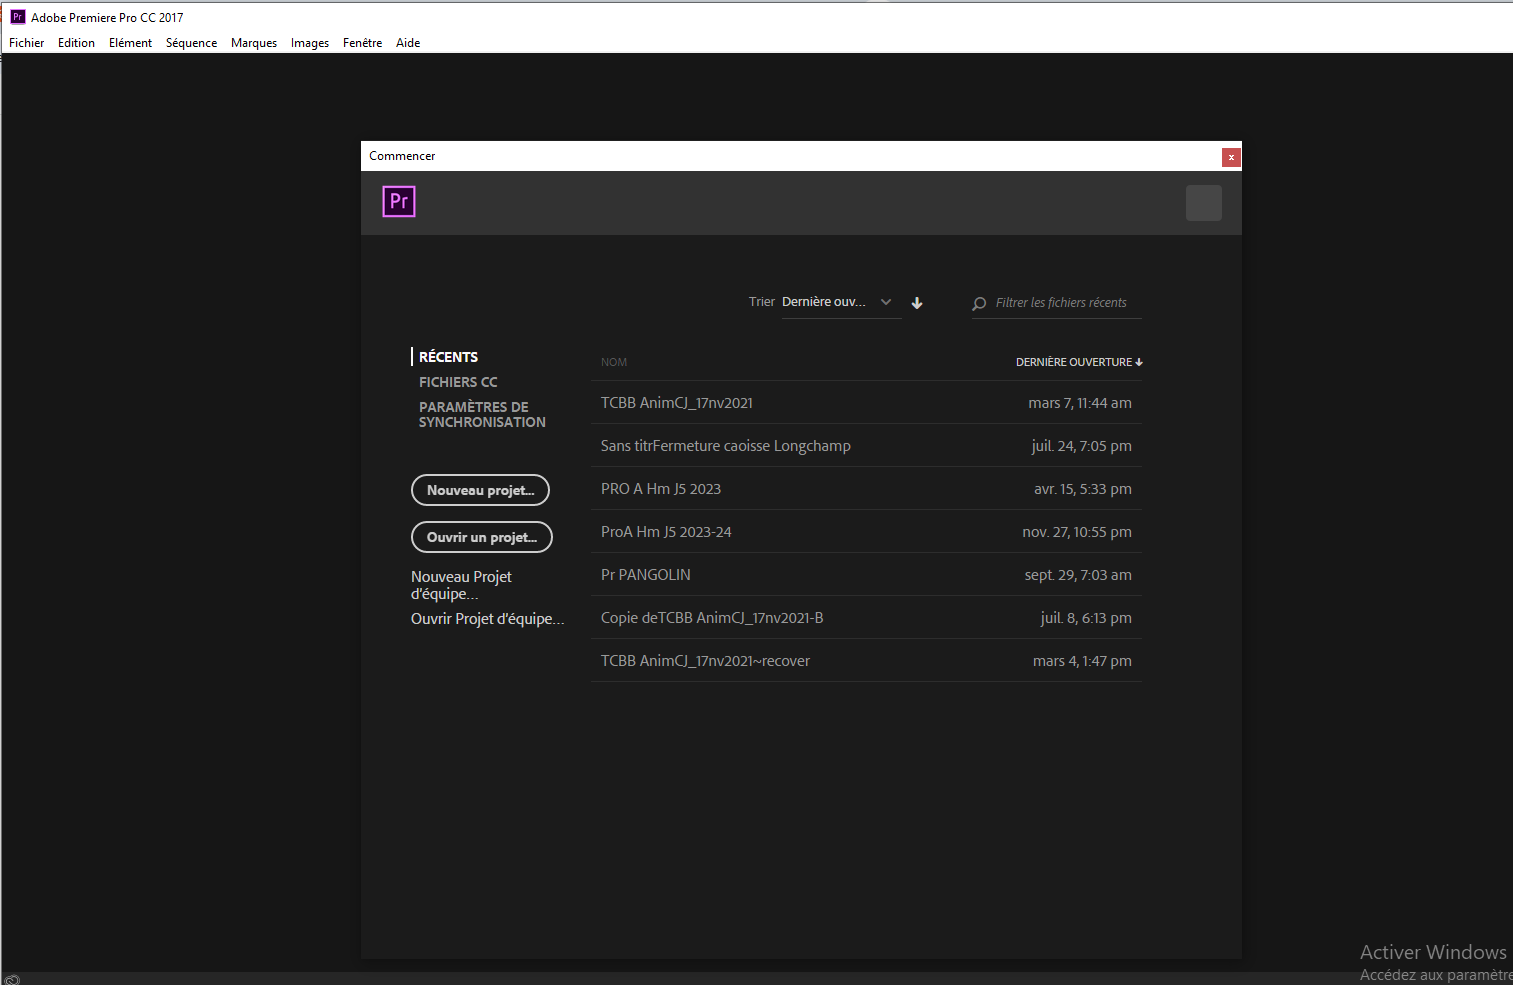1513x985 pixels.
Task: Click the user profile box in dialog header
Action: click(1203, 203)
